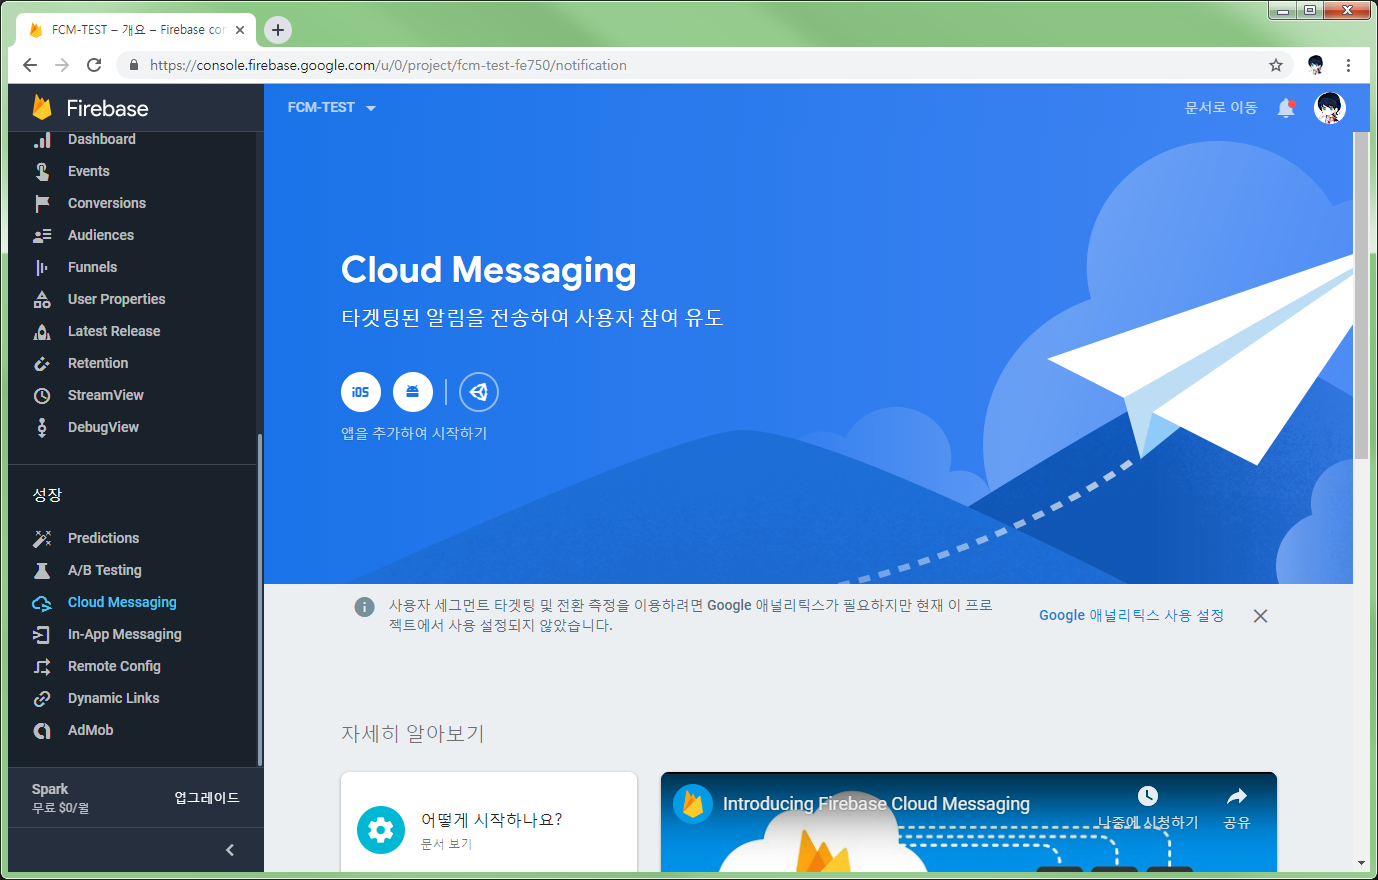Click the Dynamic Links chain icon
1378x880 pixels.
[x=42, y=698]
